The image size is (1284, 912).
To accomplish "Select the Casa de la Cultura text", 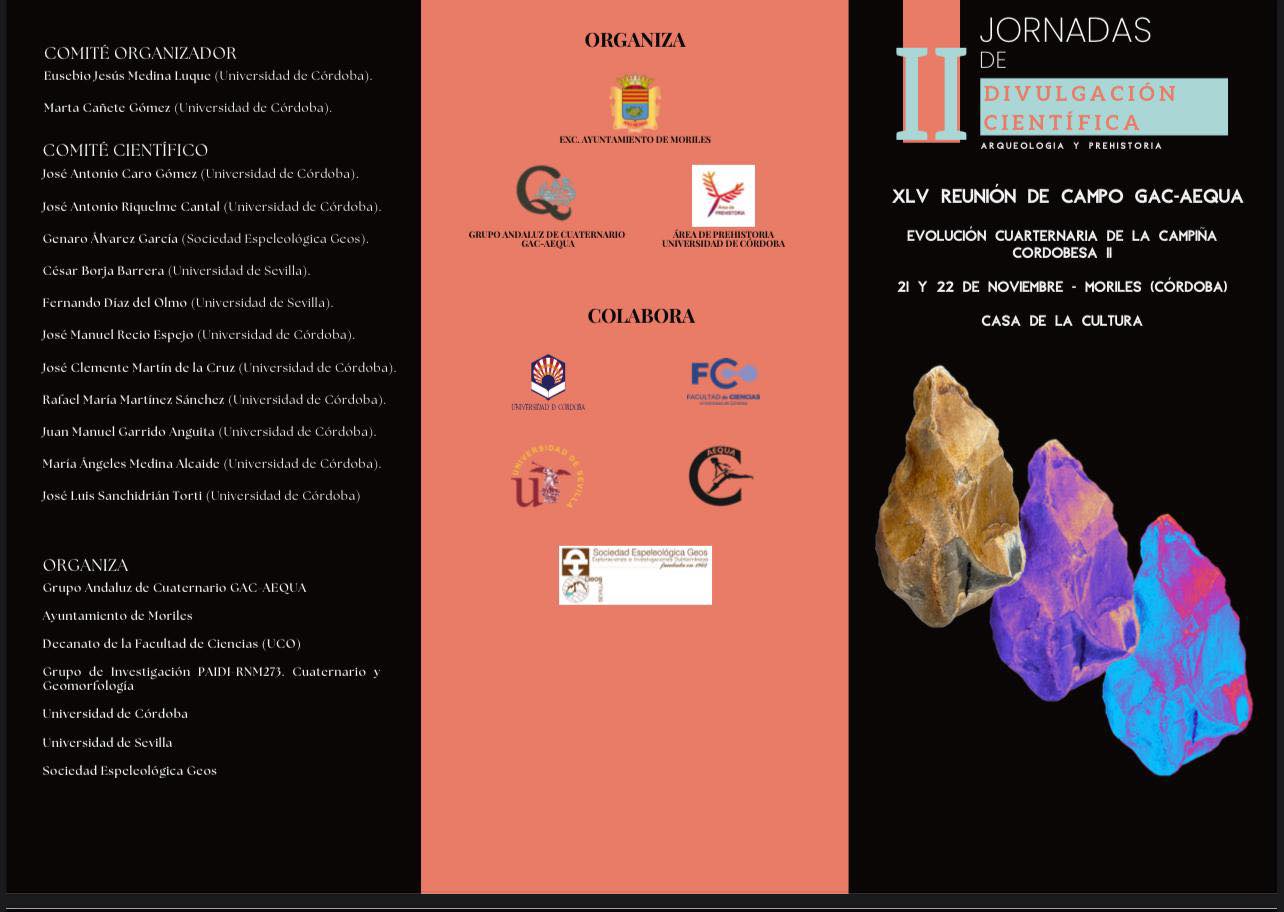I will click(1061, 321).
